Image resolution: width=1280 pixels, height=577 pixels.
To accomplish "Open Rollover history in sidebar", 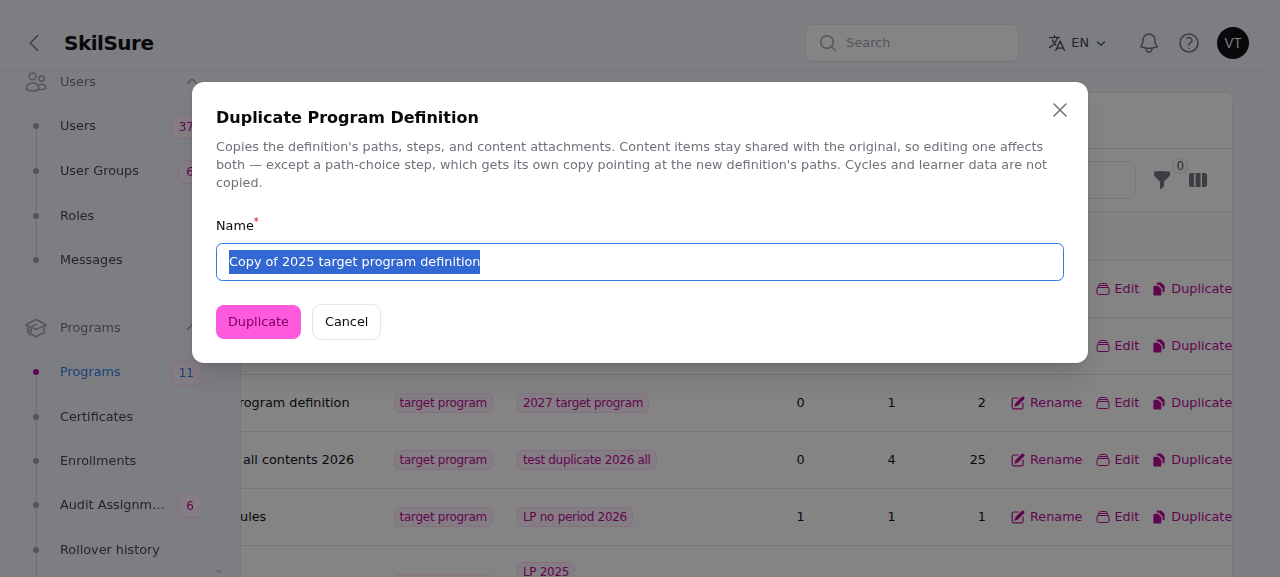I will 110,550.
